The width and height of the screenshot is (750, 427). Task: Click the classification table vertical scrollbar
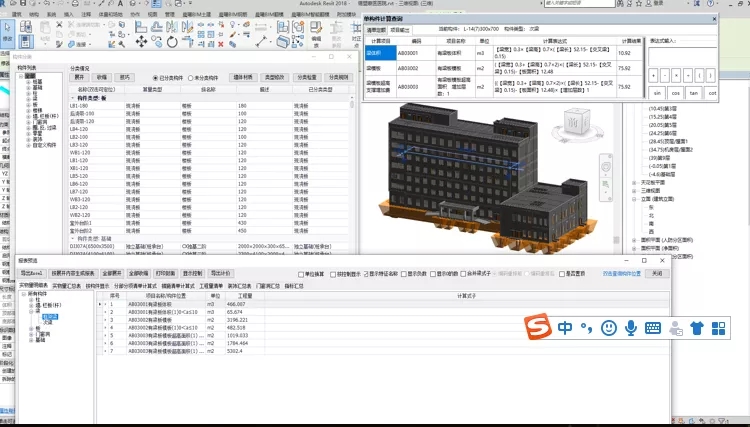click(x=352, y=103)
